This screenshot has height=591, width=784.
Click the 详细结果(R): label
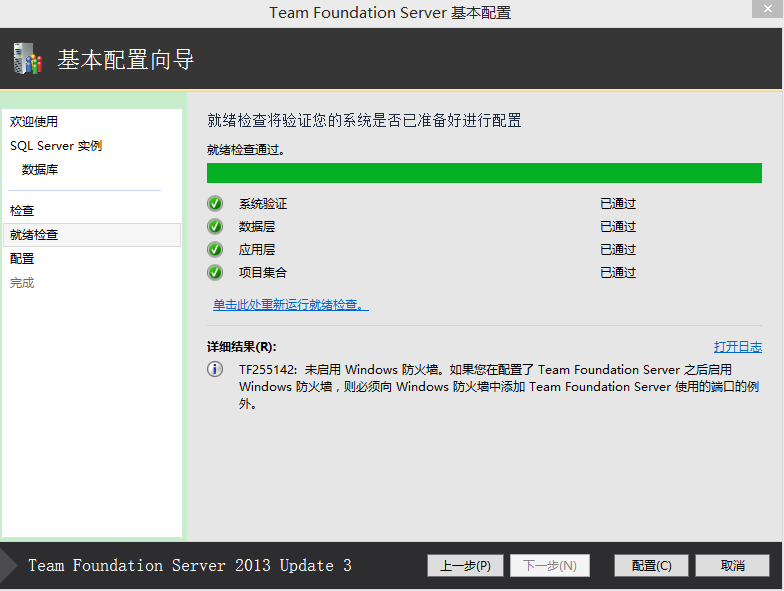[x=242, y=347]
